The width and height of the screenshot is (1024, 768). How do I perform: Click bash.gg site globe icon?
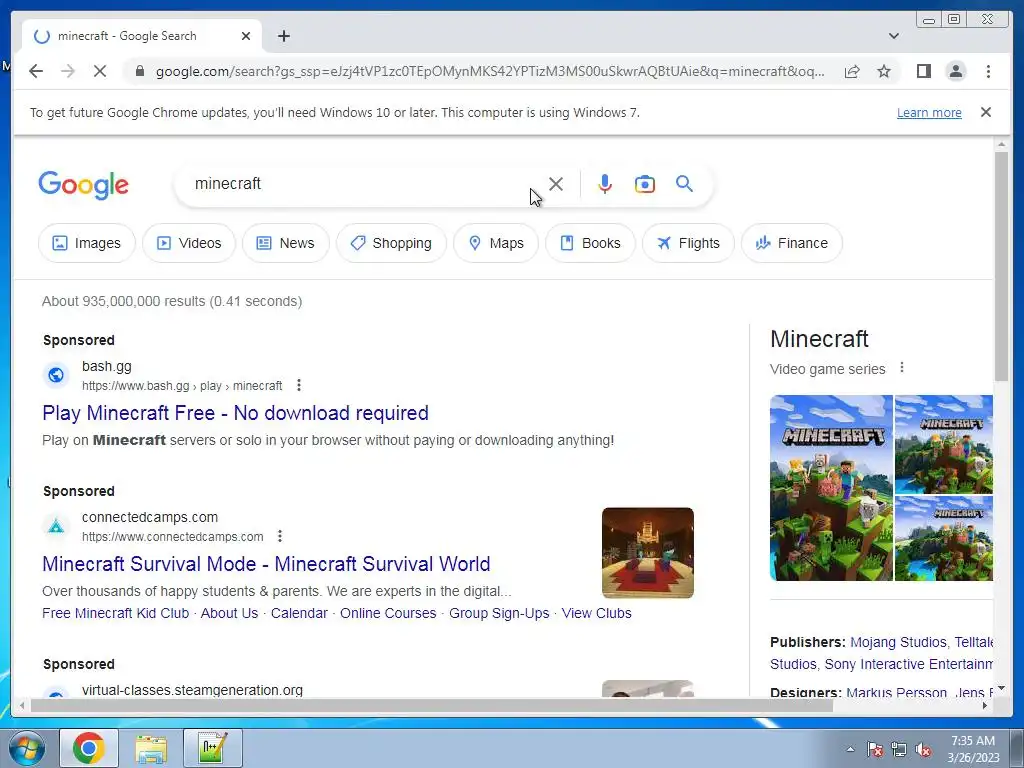coord(56,375)
